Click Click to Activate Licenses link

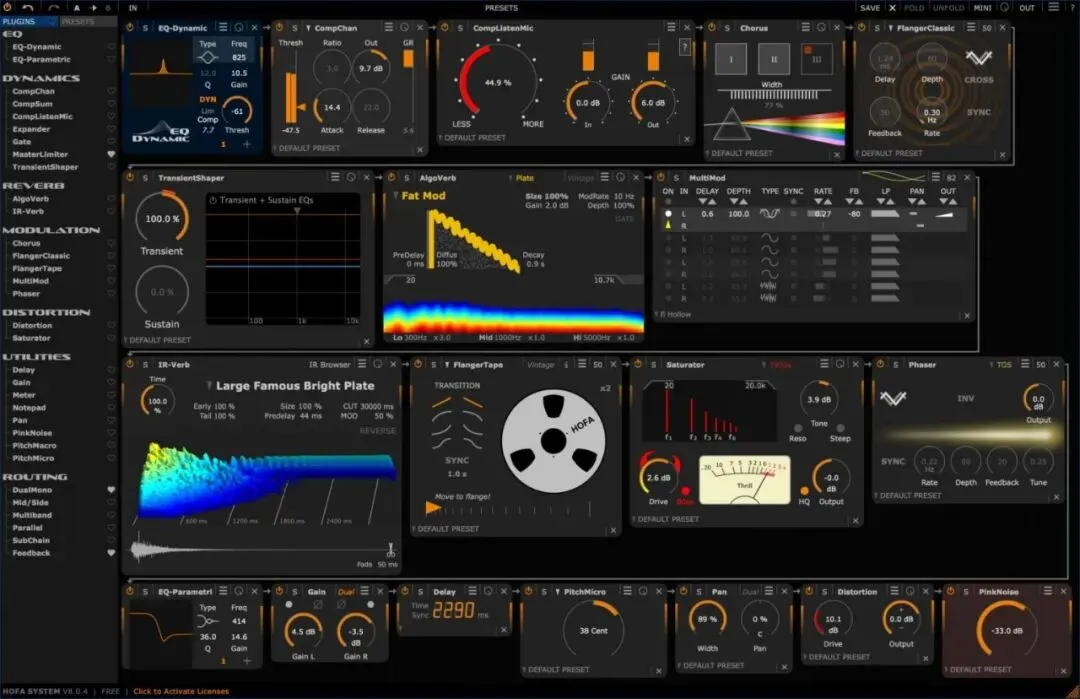pos(181,691)
